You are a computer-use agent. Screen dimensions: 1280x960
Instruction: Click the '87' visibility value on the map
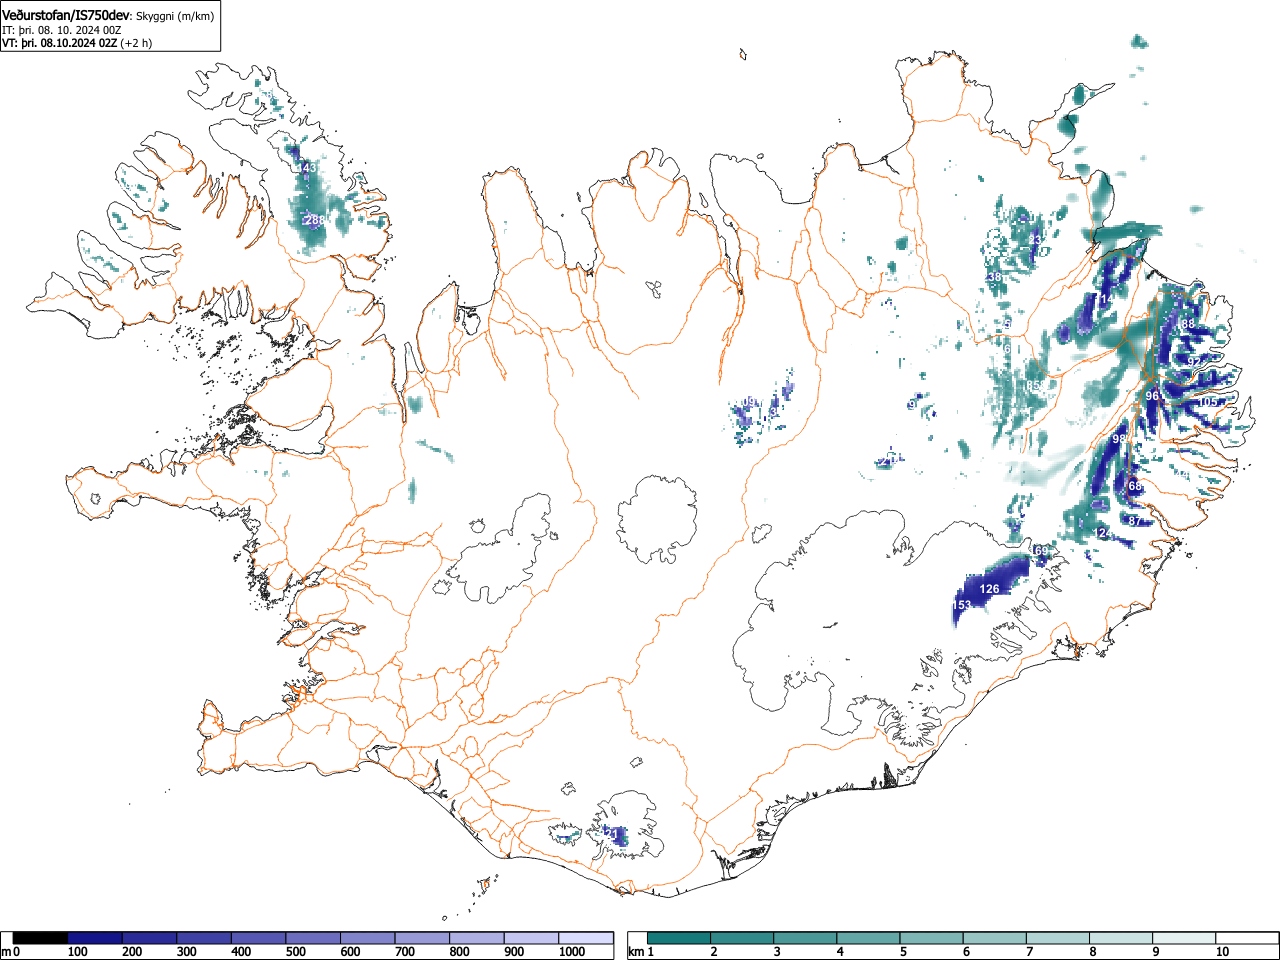pyautogui.click(x=1135, y=522)
